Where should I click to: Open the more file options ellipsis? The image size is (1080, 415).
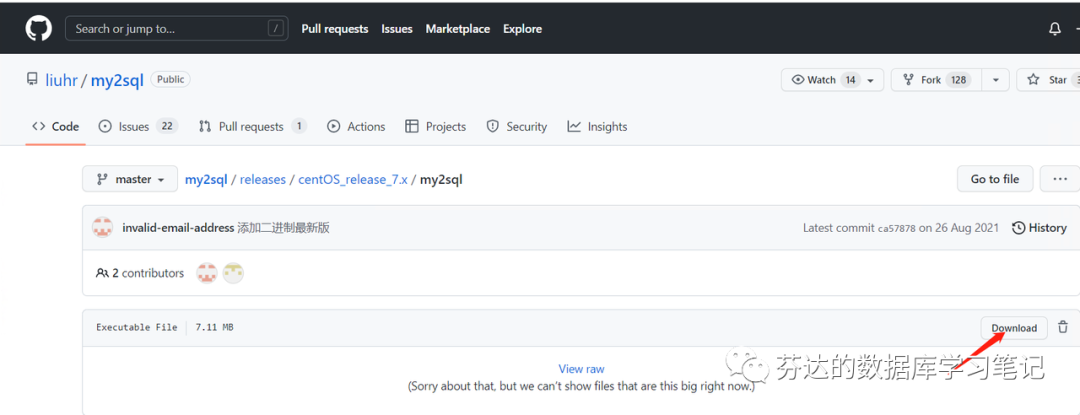click(1060, 179)
